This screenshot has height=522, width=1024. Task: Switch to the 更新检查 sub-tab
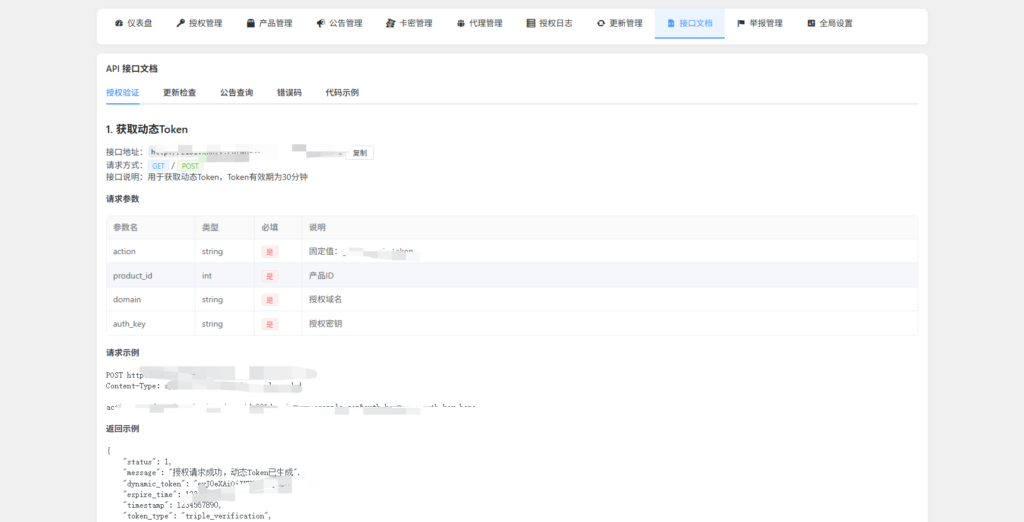pos(179,93)
